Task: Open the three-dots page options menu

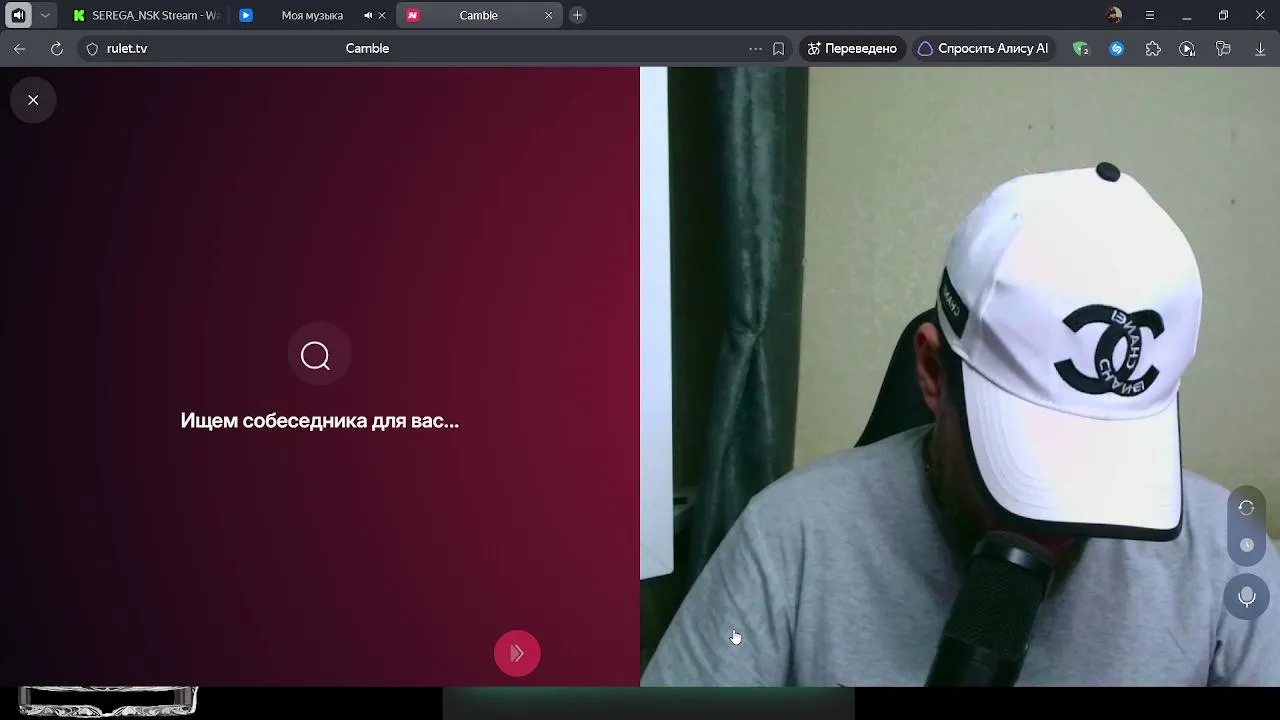Action: pyautogui.click(x=755, y=48)
